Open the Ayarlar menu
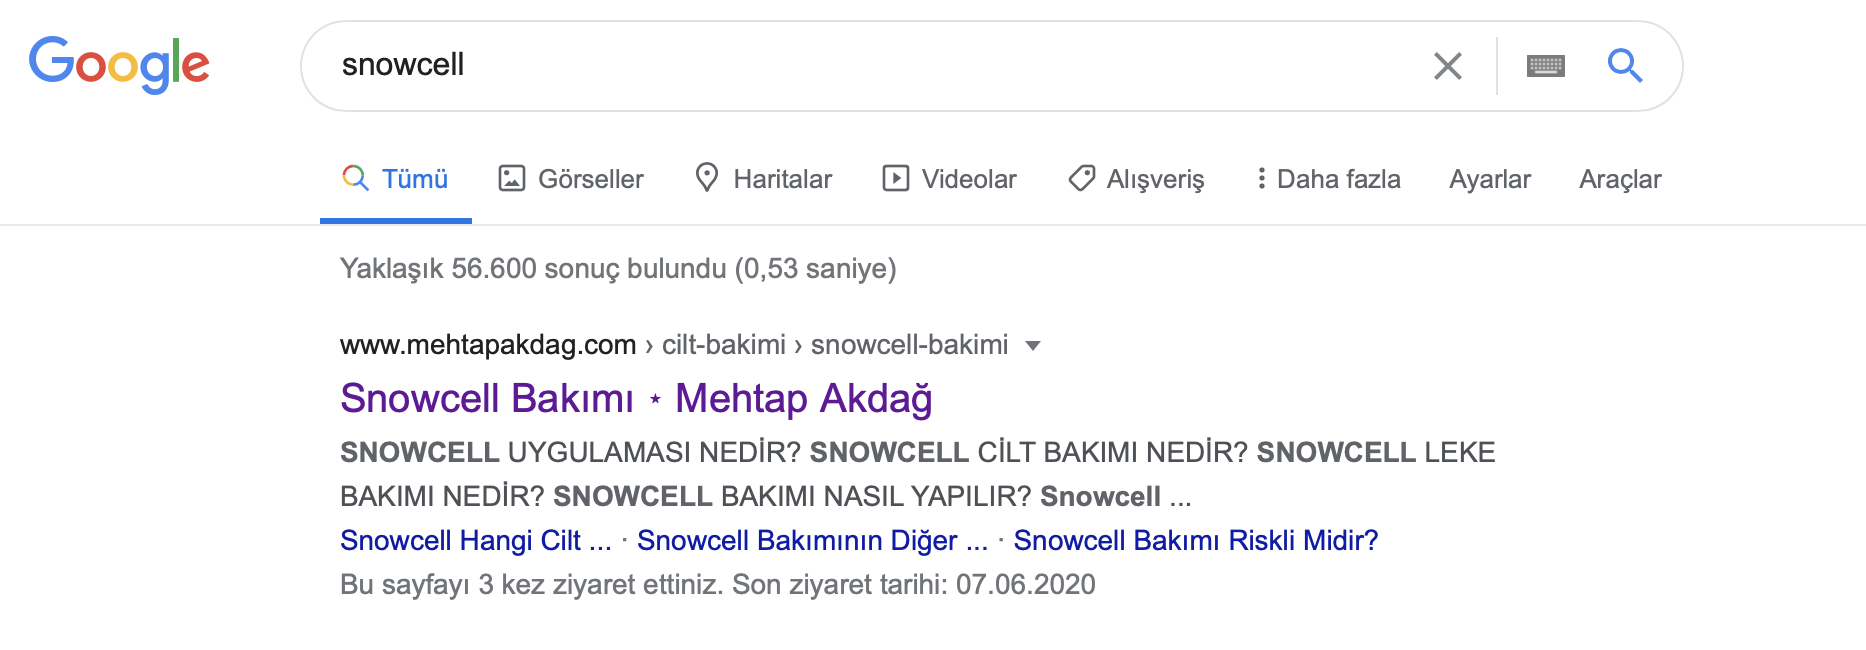This screenshot has width=1866, height=650. pyautogui.click(x=1489, y=178)
